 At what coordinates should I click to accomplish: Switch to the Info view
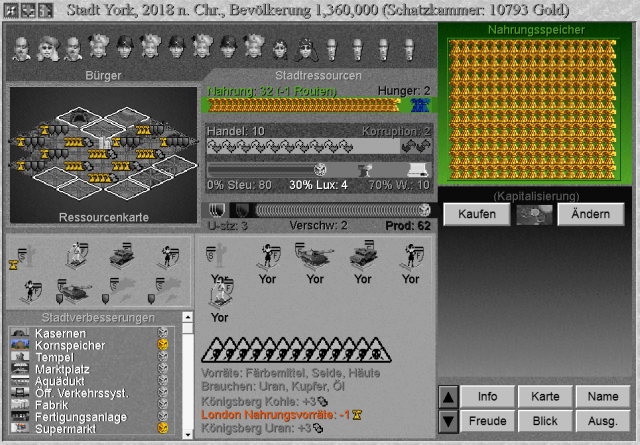click(487, 397)
